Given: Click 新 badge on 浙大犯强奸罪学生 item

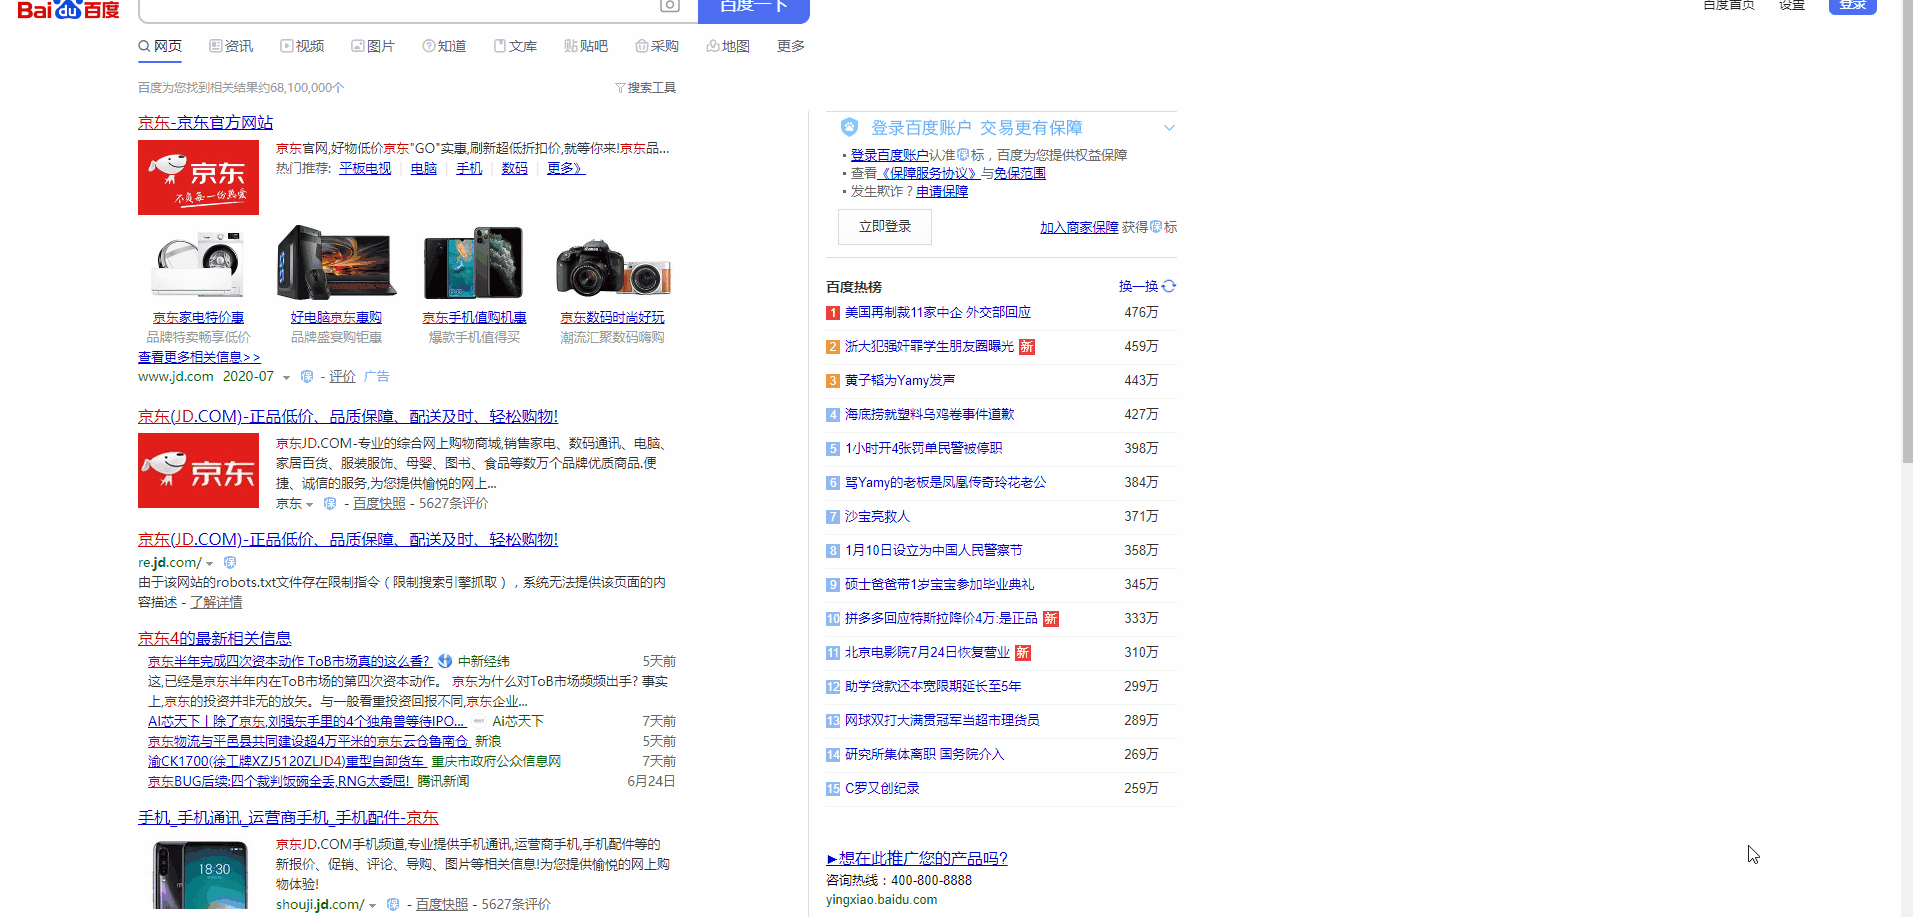Looking at the screenshot, I should tap(1027, 347).
